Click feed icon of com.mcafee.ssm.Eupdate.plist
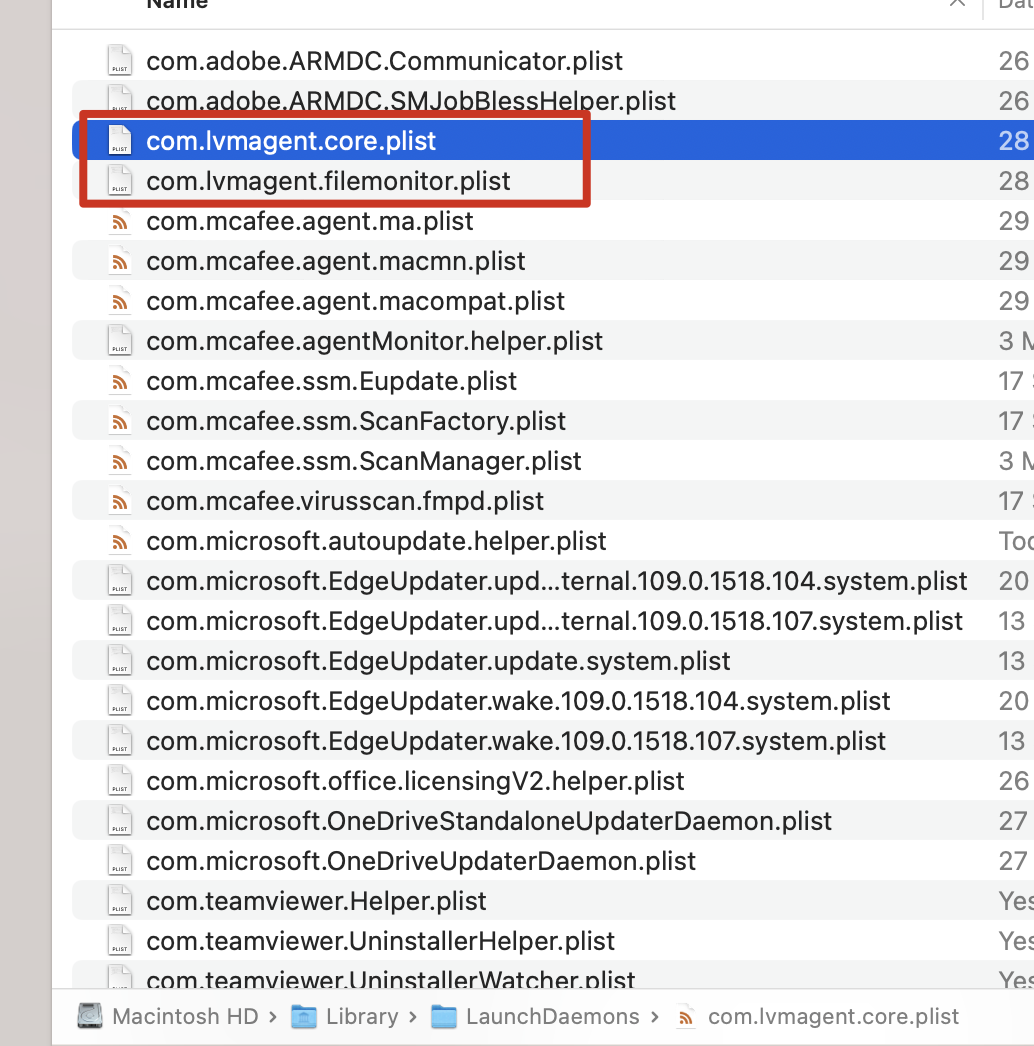The height and width of the screenshot is (1046, 1034). pos(120,382)
